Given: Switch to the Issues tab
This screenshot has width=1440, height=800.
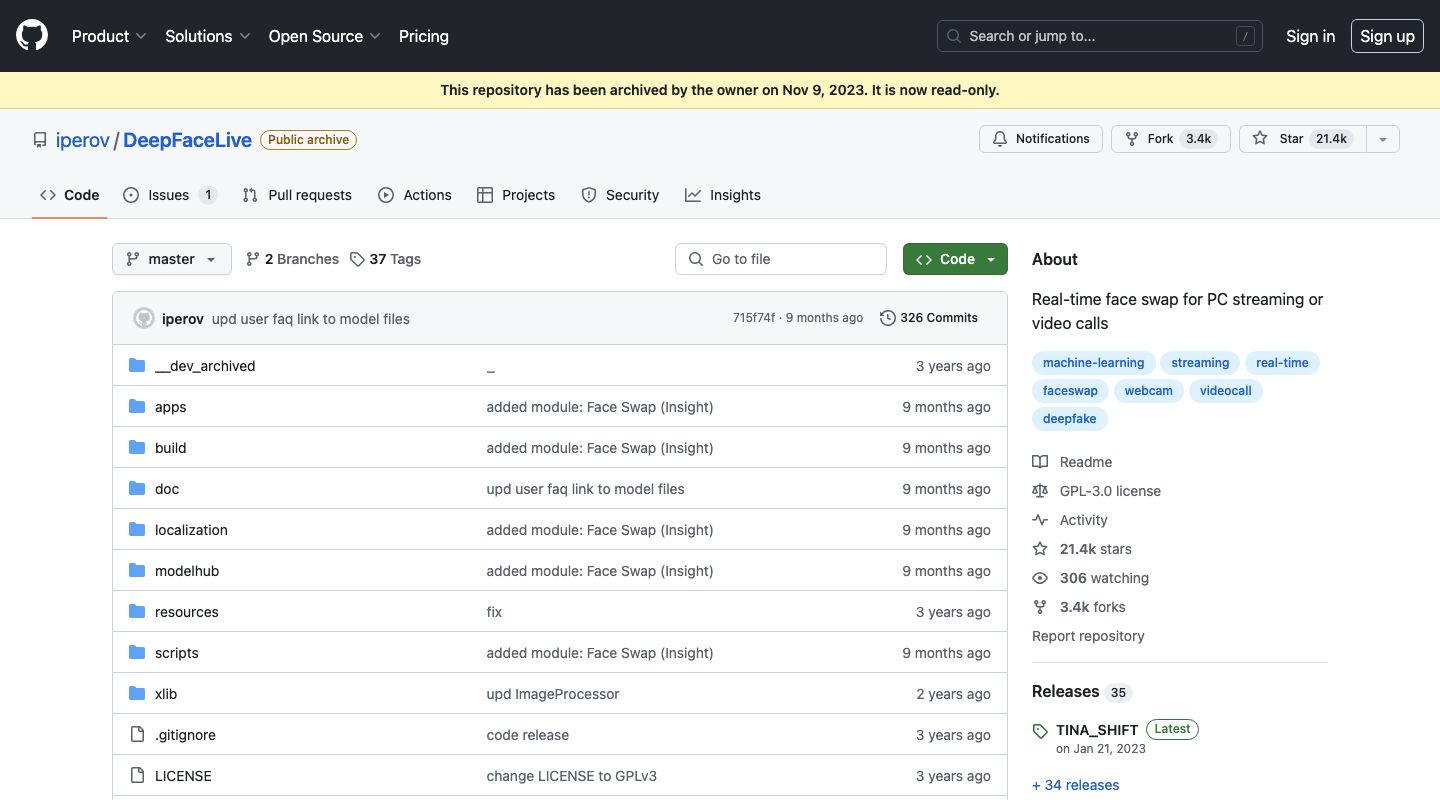Looking at the screenshot, I should pyautogui.click(x=170, y=195).
